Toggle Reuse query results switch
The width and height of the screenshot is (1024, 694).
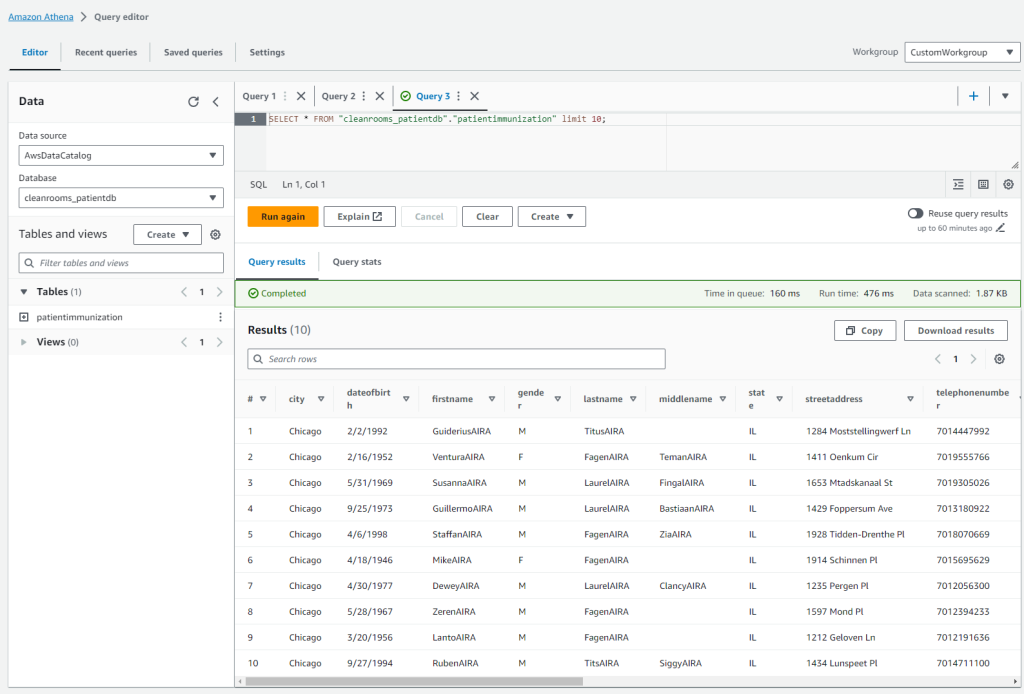tap(915, 213)
